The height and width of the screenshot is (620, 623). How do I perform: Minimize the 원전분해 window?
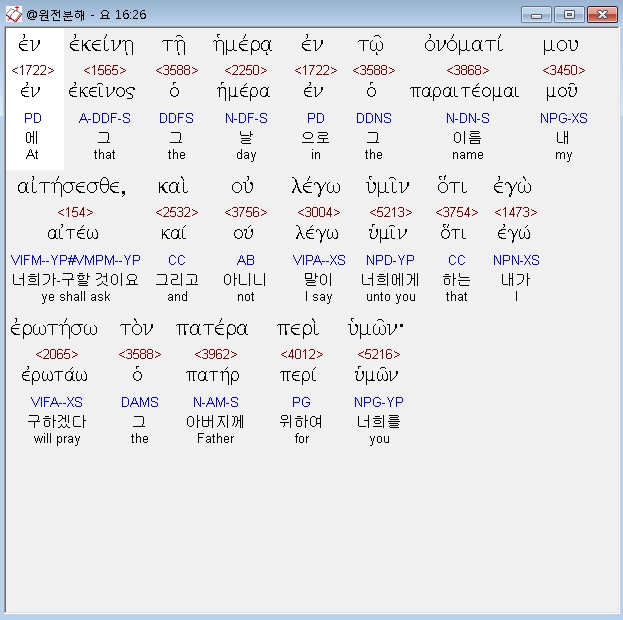click(536, 15)
